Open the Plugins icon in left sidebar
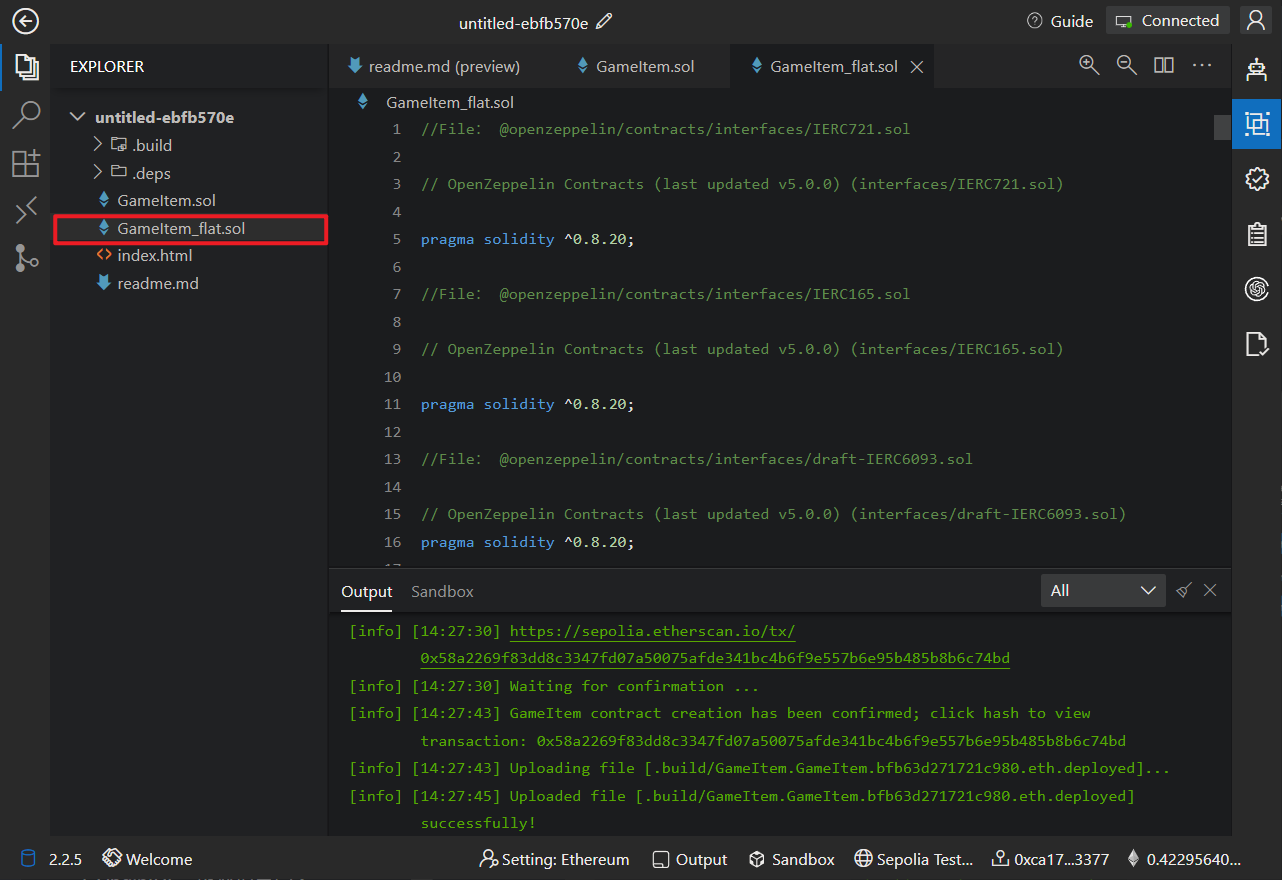The image size is (1282, 880). [x=26, y=163]
